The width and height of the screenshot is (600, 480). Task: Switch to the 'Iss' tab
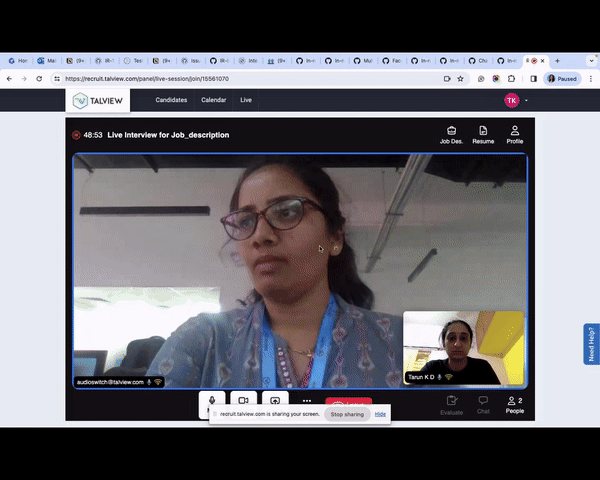[190, 61]
